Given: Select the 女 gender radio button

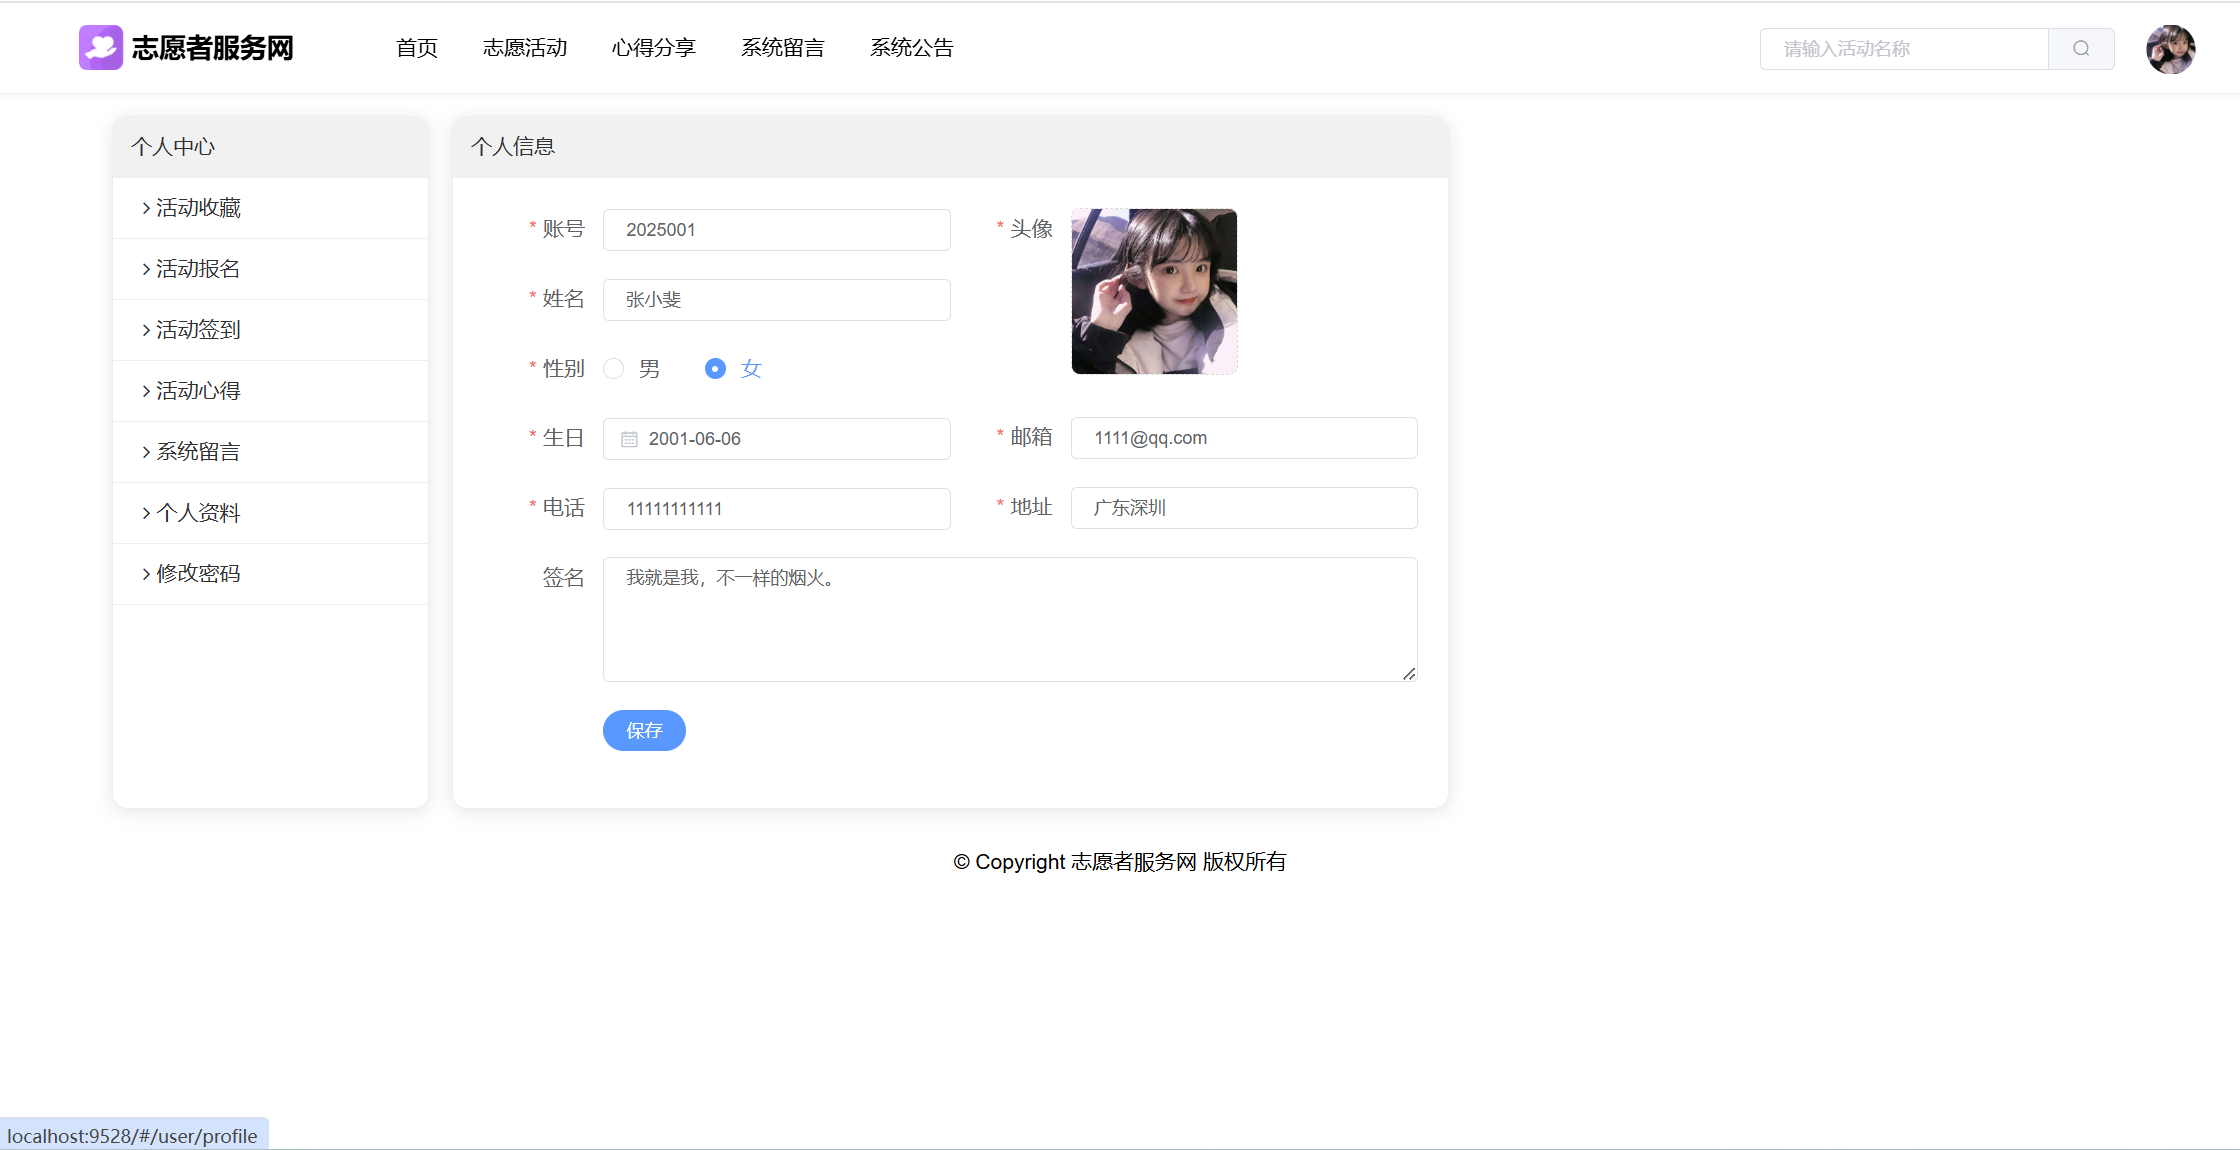Looking at the screenshot, I should click(x=715, y=369).
